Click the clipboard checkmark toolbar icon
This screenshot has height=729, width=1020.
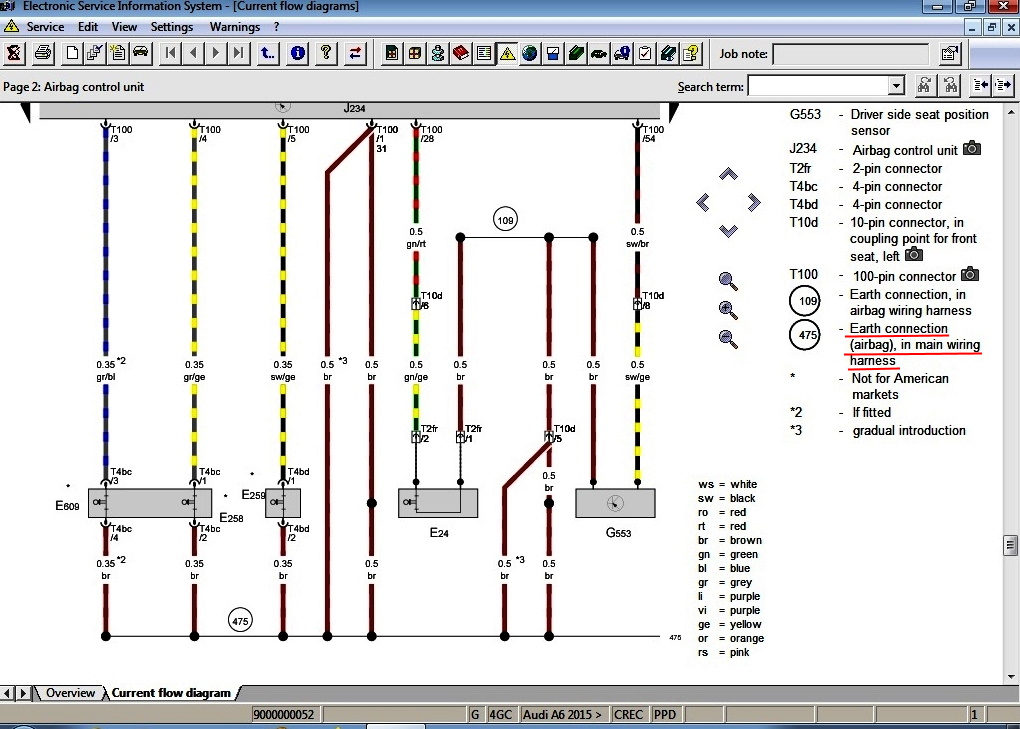(x=645, y=53)
